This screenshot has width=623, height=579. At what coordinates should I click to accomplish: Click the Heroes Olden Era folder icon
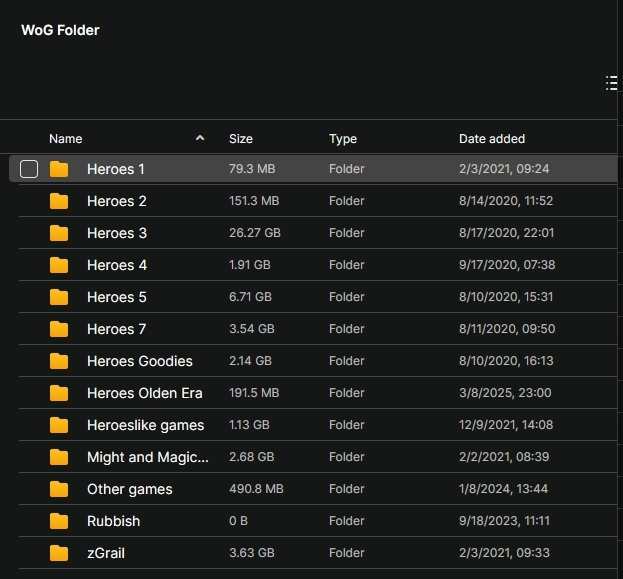click(x=59, y=393)
